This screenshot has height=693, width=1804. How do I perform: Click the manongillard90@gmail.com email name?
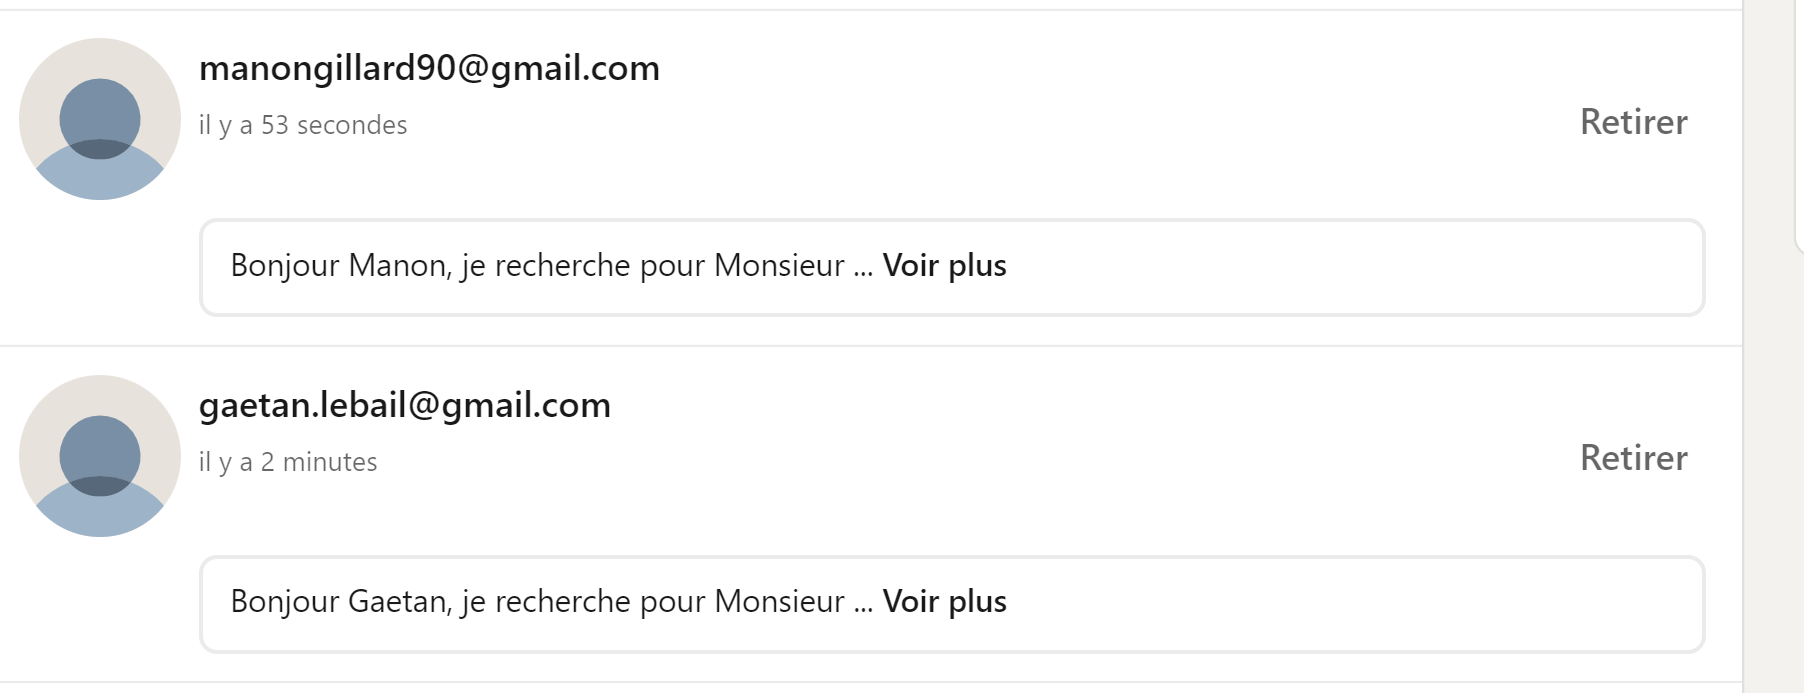pyautogui.click(x=429, y=68)
